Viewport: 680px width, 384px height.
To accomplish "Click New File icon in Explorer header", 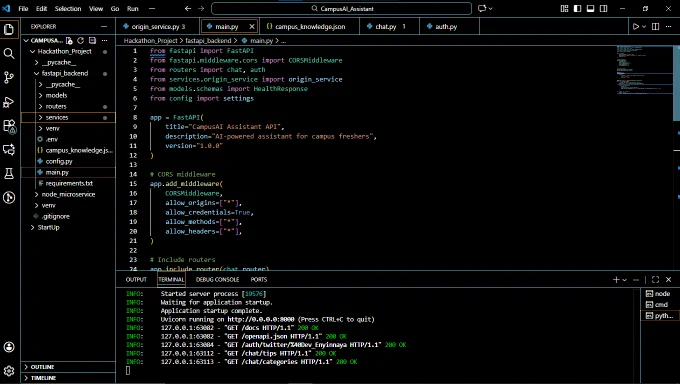I will click(x=69, y=40).
